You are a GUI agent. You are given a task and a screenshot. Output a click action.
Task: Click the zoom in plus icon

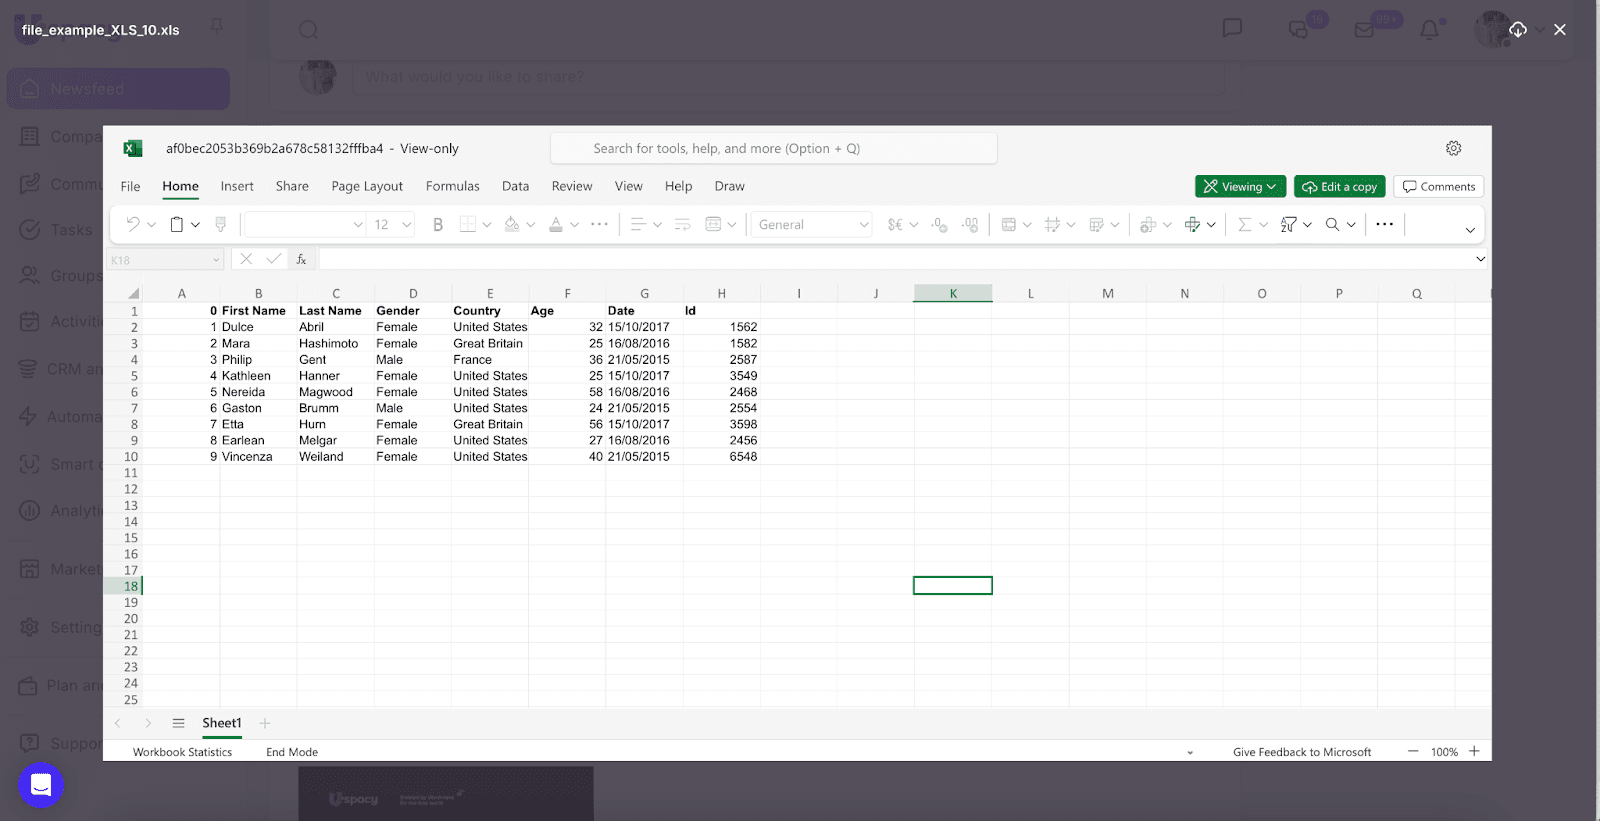click(x=1474, y=752)
